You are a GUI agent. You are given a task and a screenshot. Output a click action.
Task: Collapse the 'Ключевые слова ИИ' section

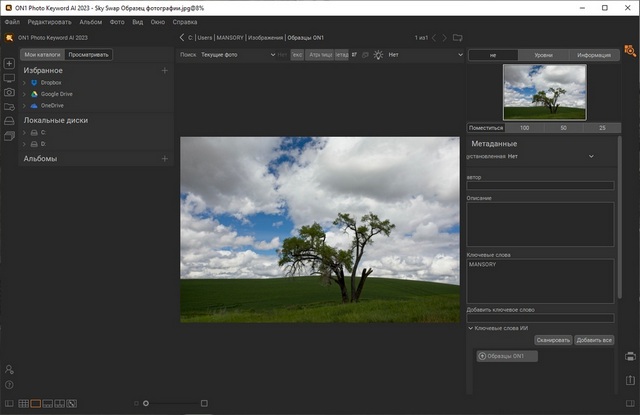pyautogui.click(x=470, y=328)
